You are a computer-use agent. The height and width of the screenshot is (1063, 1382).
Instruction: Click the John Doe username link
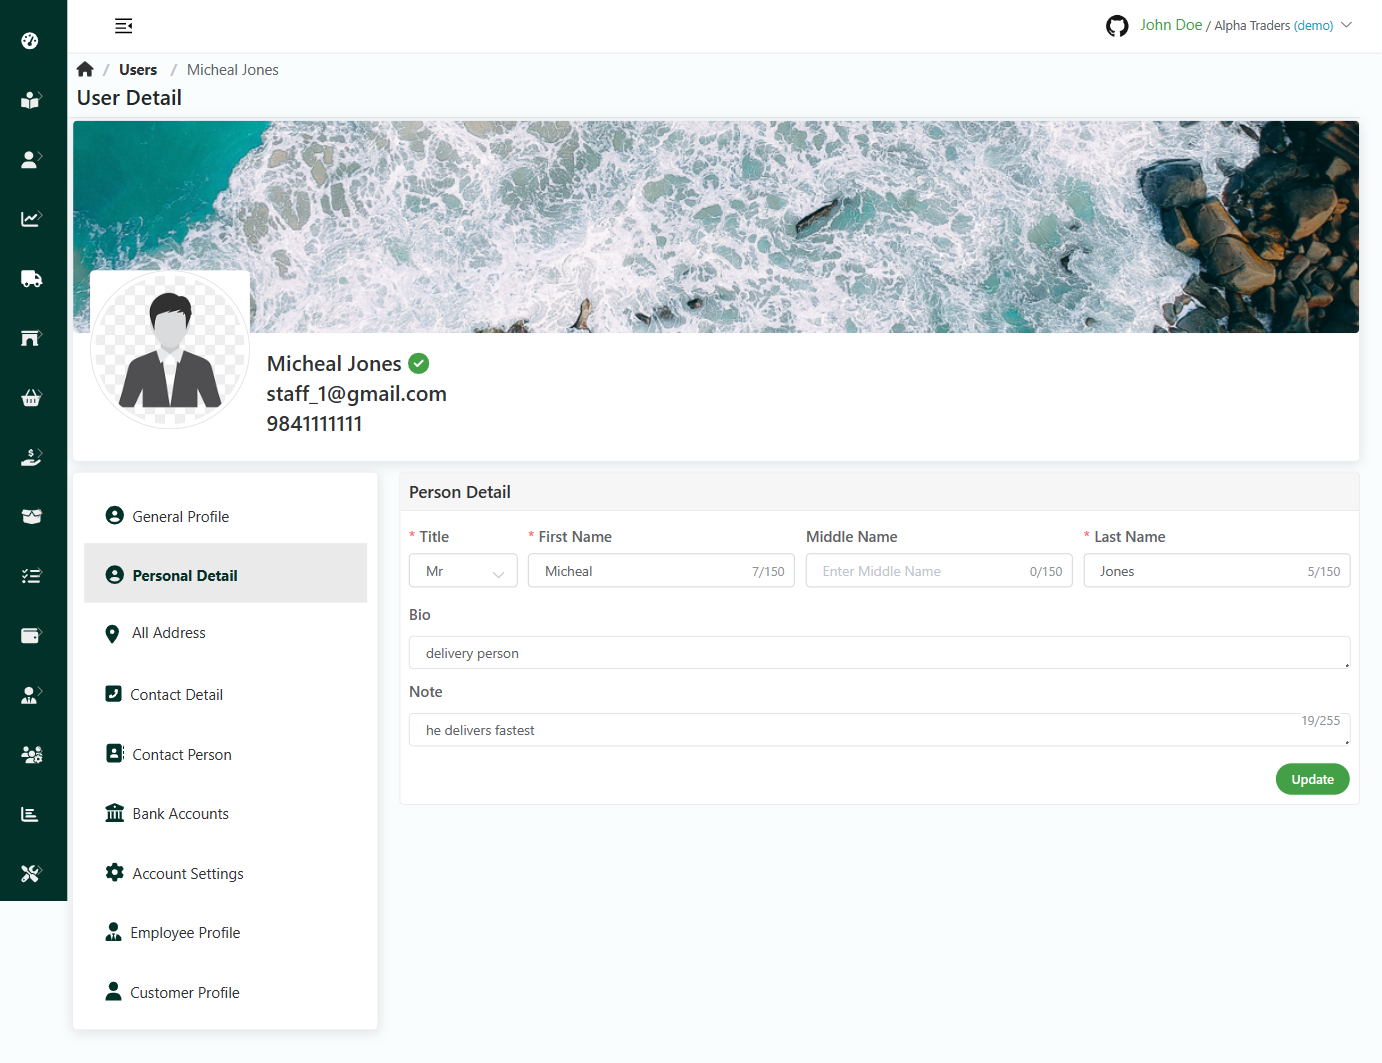(1171, 25)
